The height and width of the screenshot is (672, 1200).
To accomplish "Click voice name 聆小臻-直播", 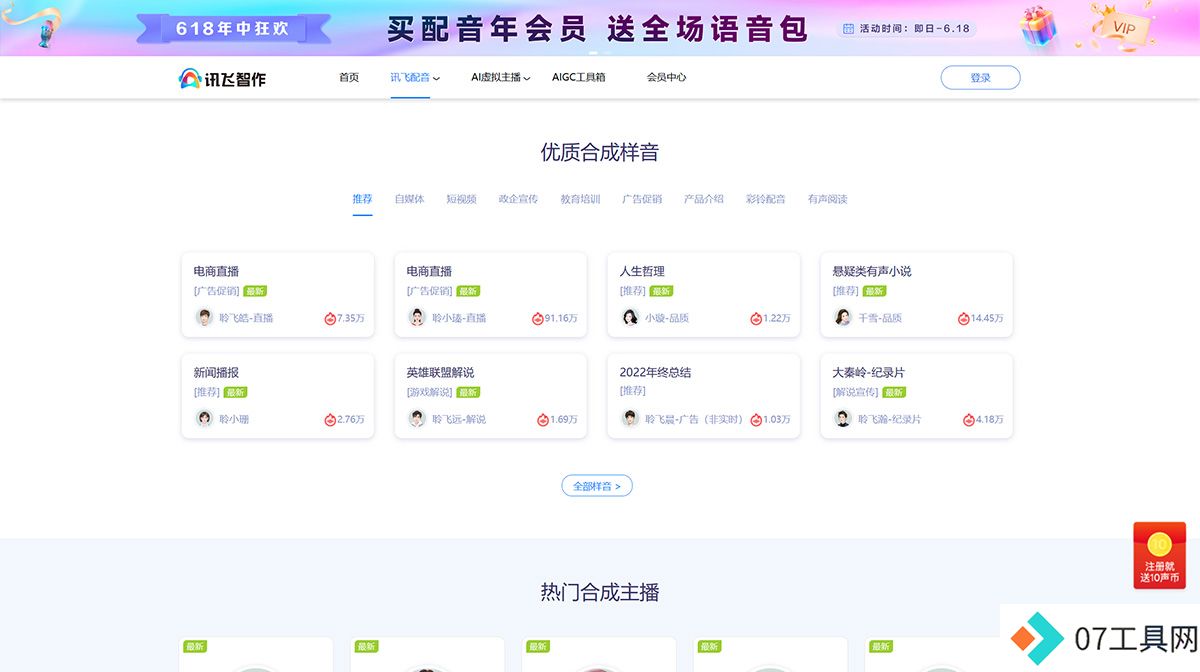I will pyautogui.click(x=459, y=318).
